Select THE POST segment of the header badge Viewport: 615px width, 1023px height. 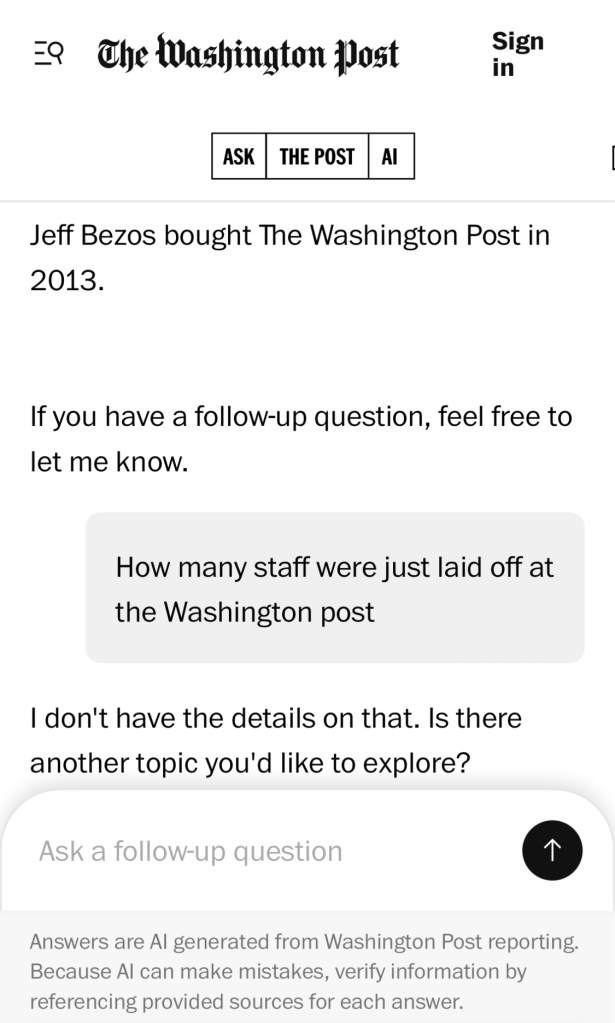click(x=317, y=156)
